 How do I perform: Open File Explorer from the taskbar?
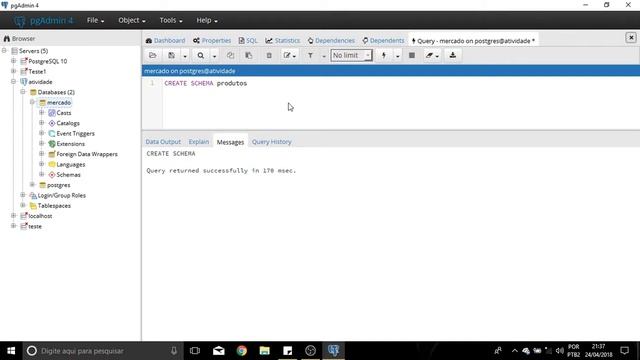pos(264,351)
